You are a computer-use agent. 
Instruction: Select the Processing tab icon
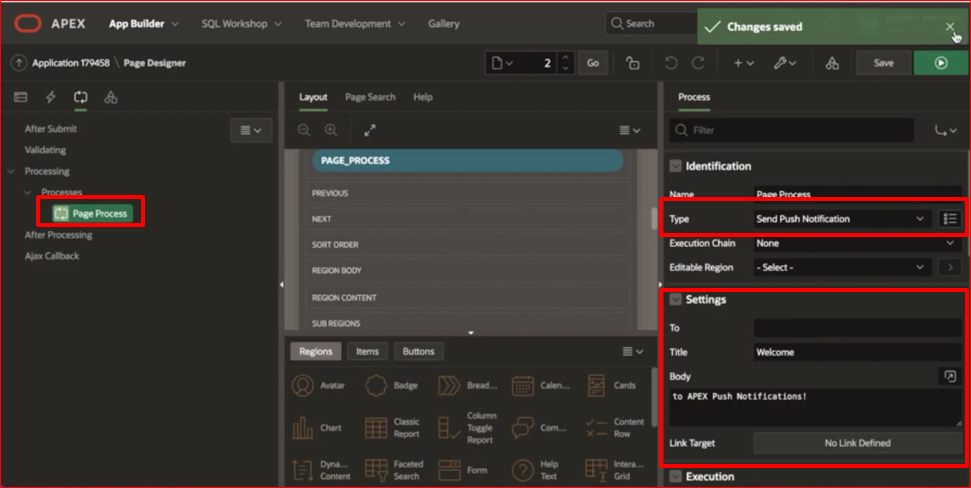point(81,97)
